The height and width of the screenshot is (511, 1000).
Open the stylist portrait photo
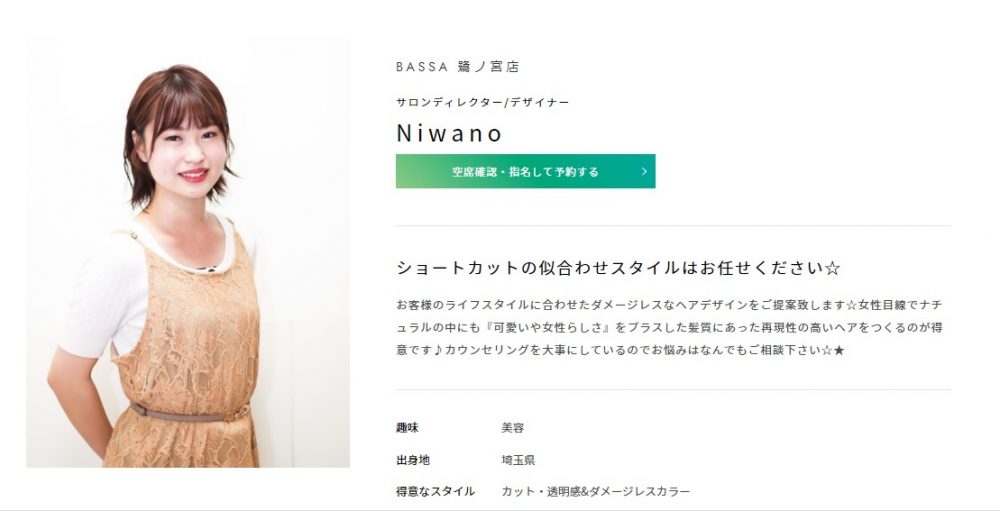[x=188, y=252]
